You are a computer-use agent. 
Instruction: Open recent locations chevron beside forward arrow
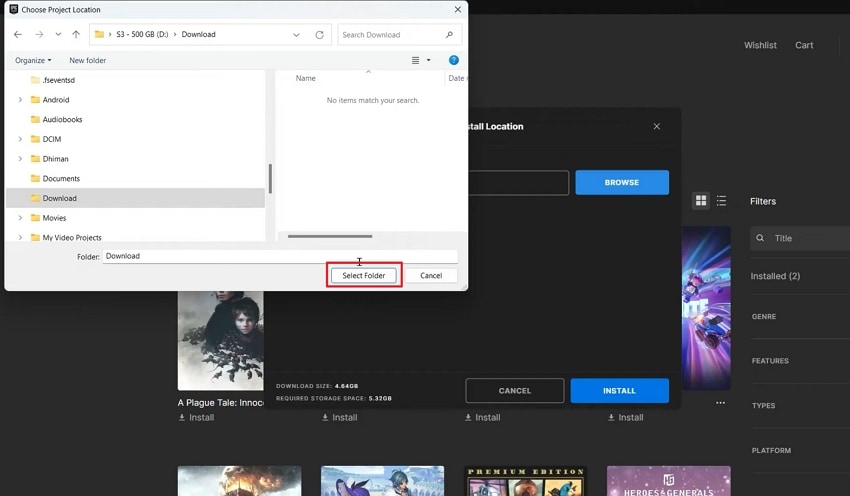pos(58,34)
